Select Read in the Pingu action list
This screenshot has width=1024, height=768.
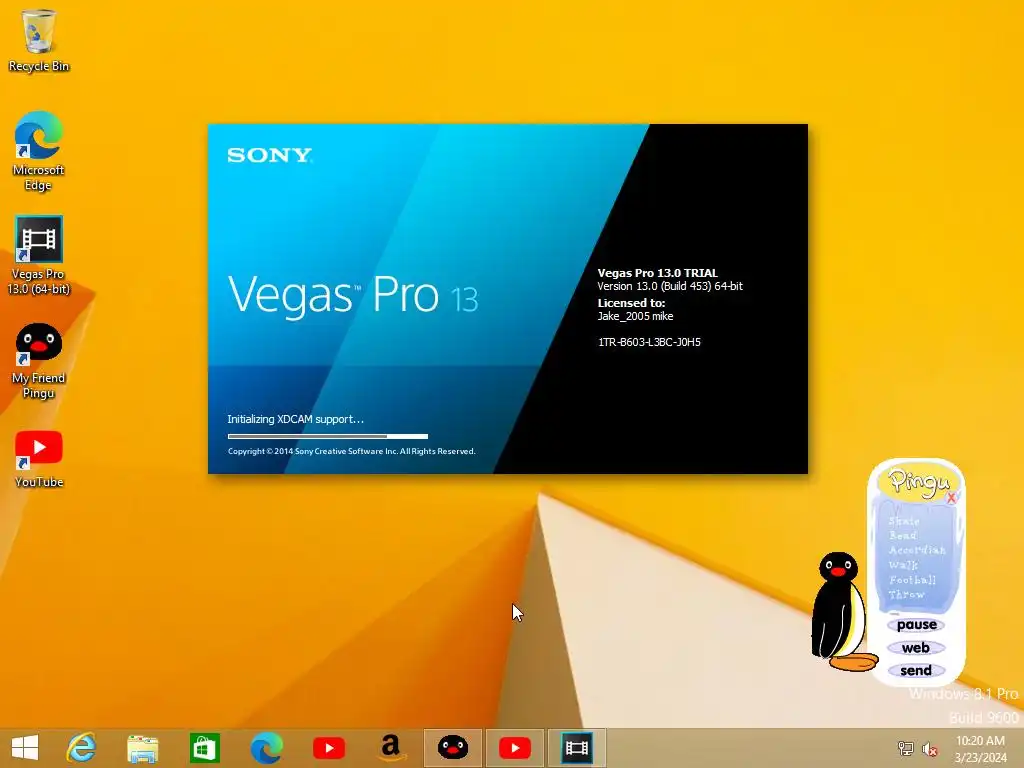tap(903, 535)
